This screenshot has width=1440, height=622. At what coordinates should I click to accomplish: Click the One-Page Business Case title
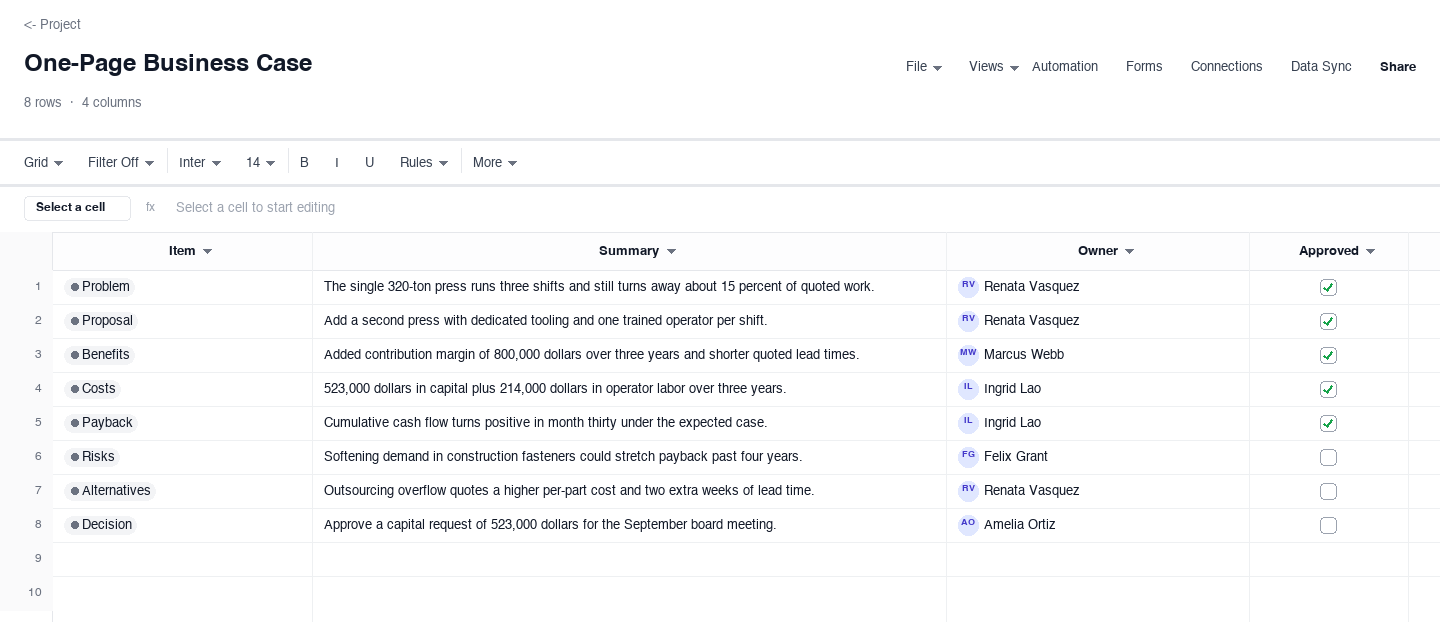(168, 63)
